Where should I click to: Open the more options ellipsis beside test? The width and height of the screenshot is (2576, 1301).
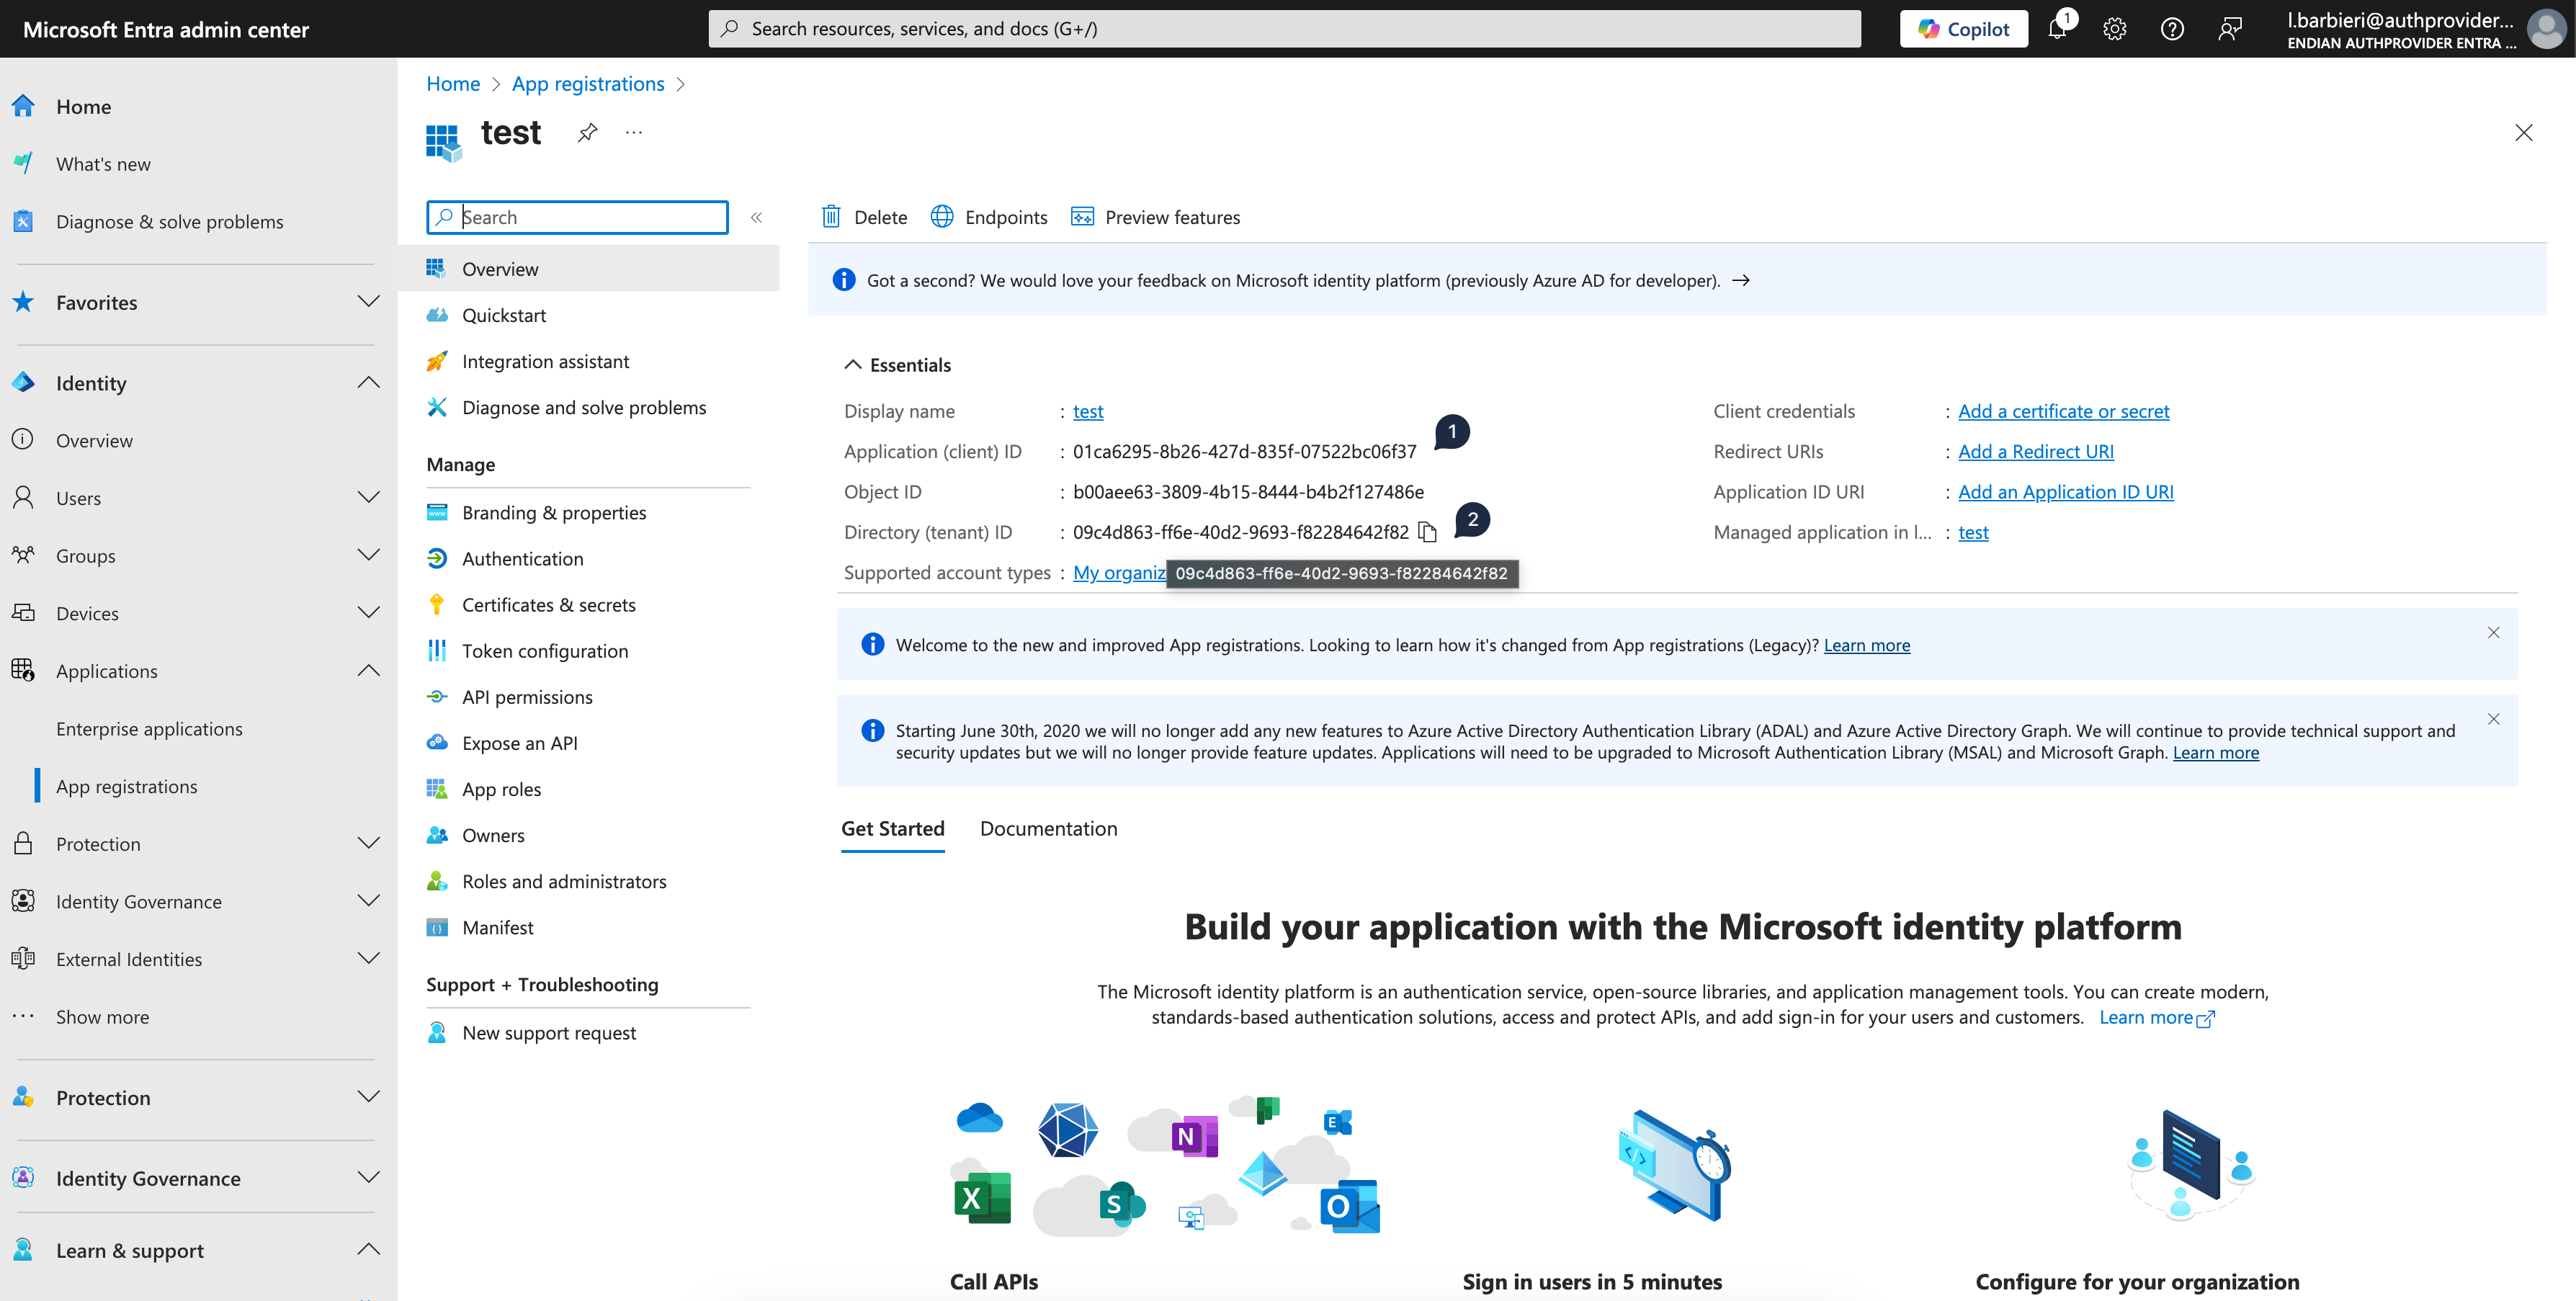(x=634, y=132)
